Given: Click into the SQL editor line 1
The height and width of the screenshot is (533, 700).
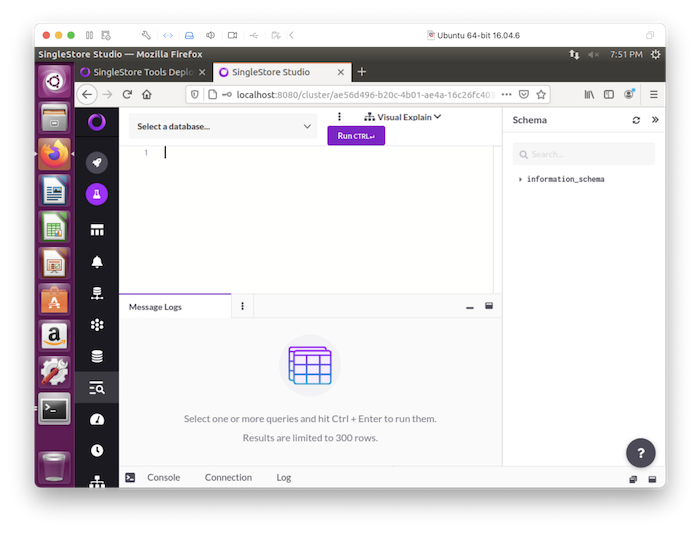Looking at the screenshot, I should [328, 153].
